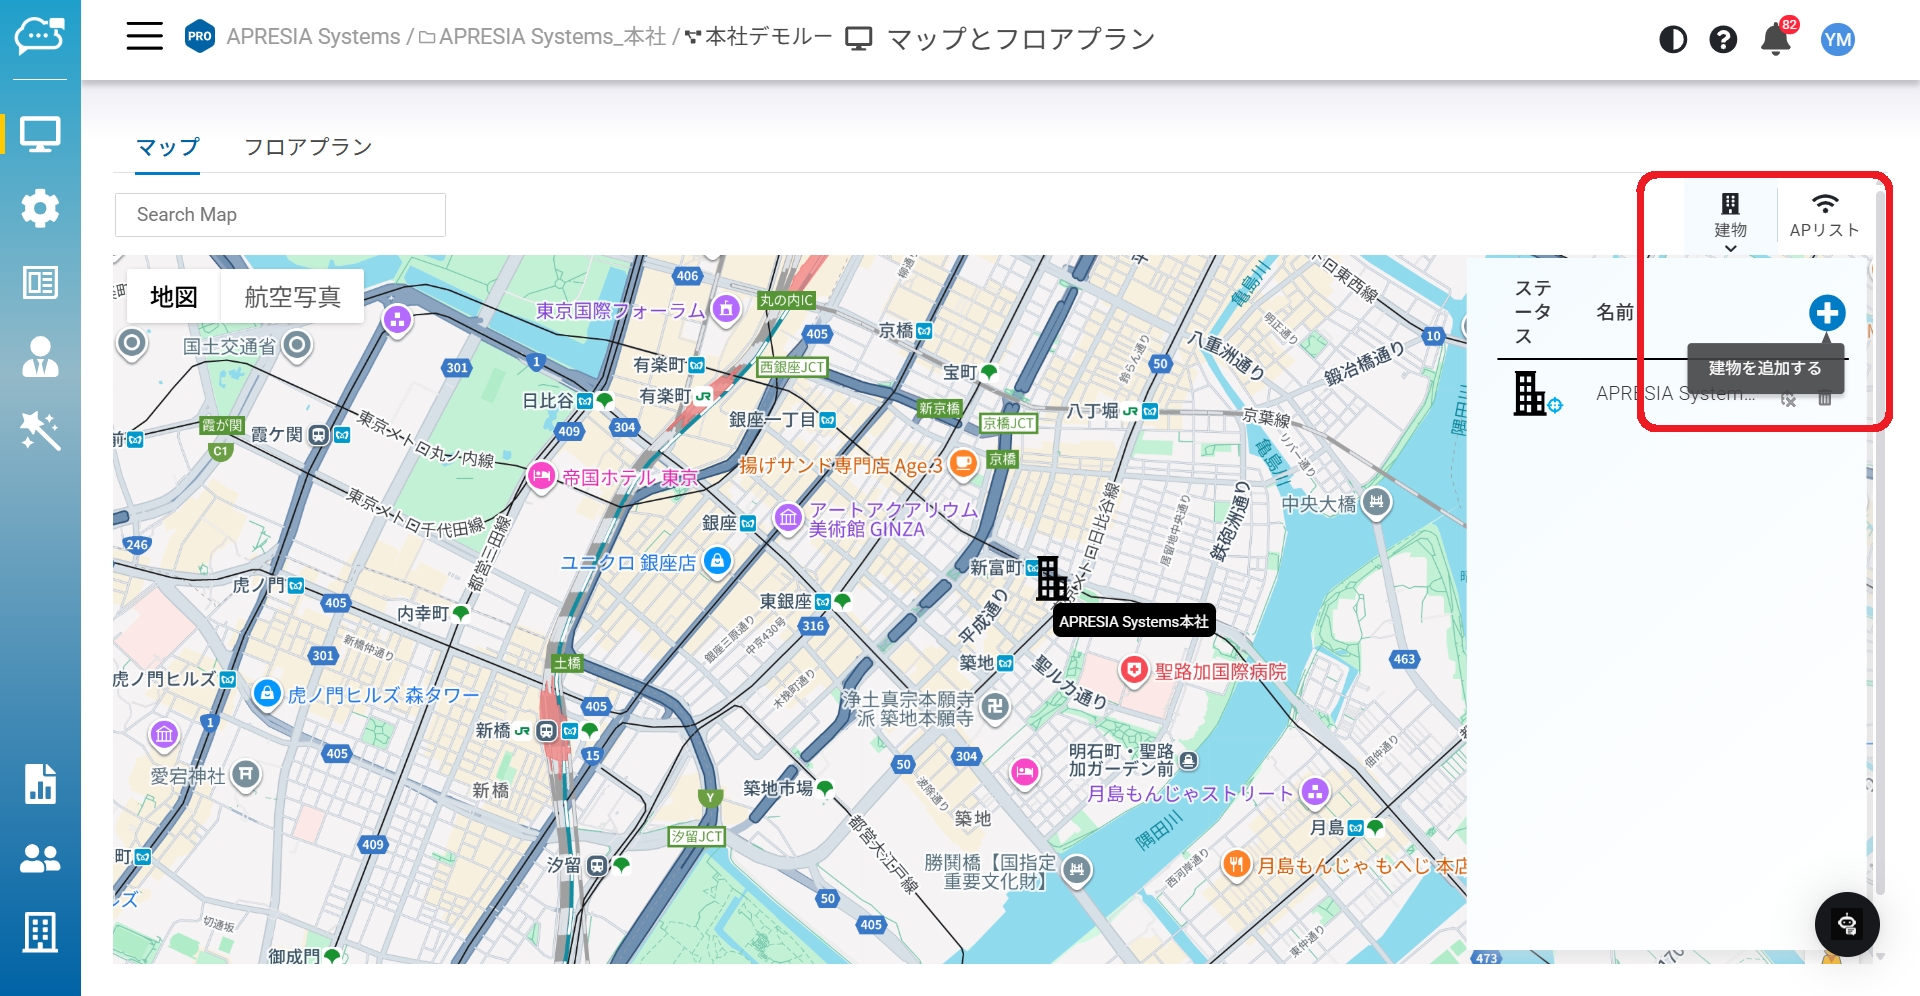
Task: Select the 地図 map type
Action: (173, 297)
